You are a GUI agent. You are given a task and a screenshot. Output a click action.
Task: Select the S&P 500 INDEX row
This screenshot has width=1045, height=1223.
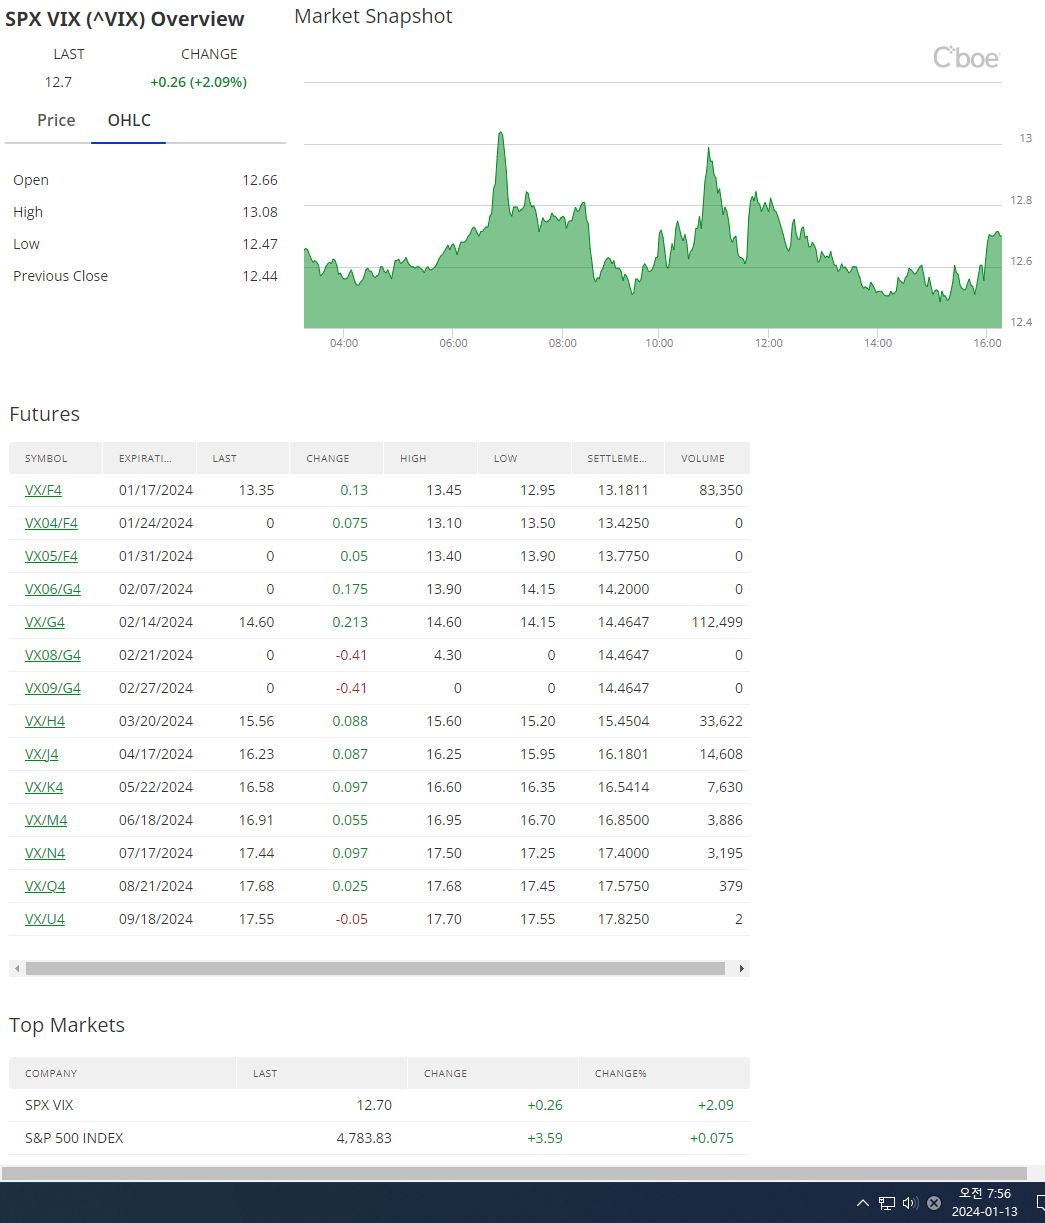(x=379, y=1138)
